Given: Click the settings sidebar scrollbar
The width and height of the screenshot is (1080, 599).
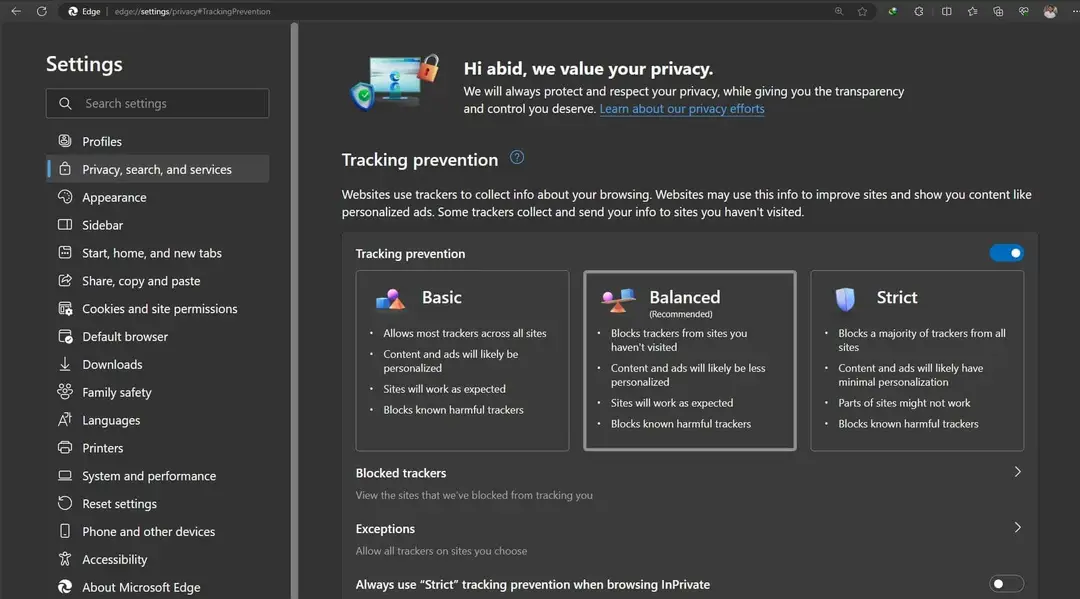Looking at the screenshot, I should click(x=295, y=311).
